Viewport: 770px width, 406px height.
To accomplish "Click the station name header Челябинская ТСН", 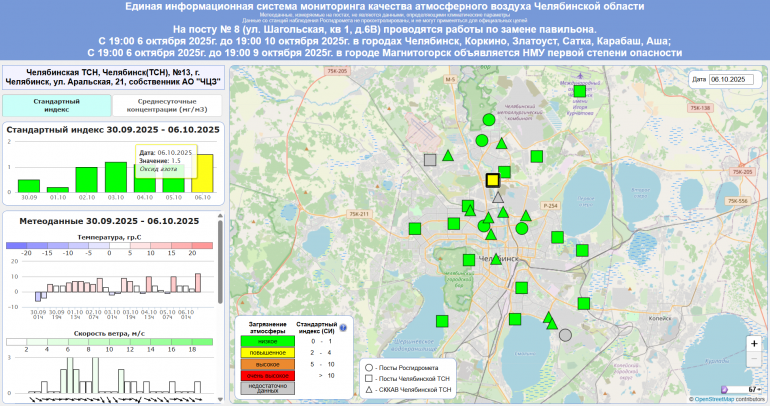I will coord(111,73).
